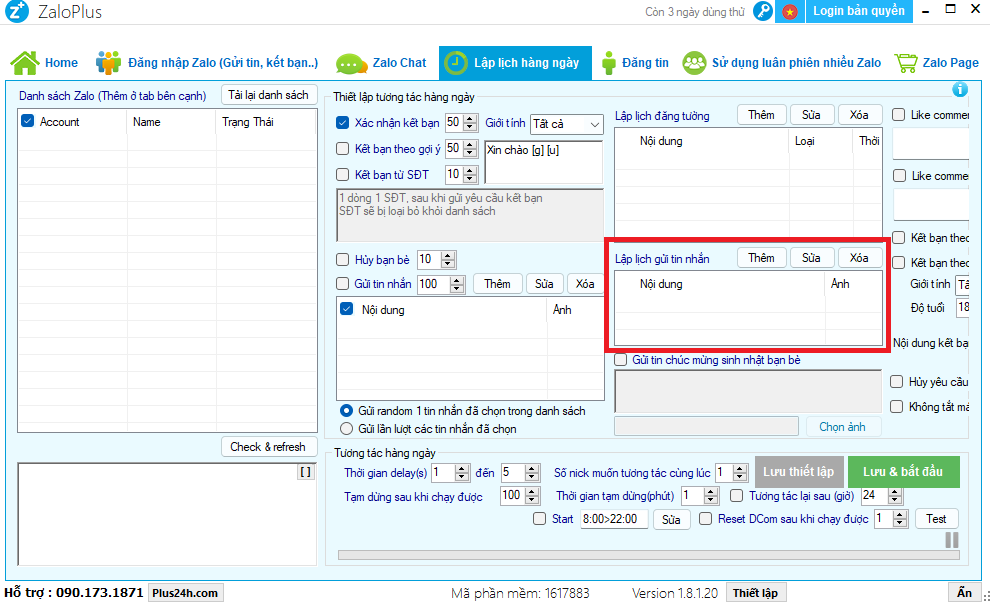The width and height of the screenshot is (990, 604).
Task: Enable Reset DCom sau khi chạy được
Action: pos(706,519)
